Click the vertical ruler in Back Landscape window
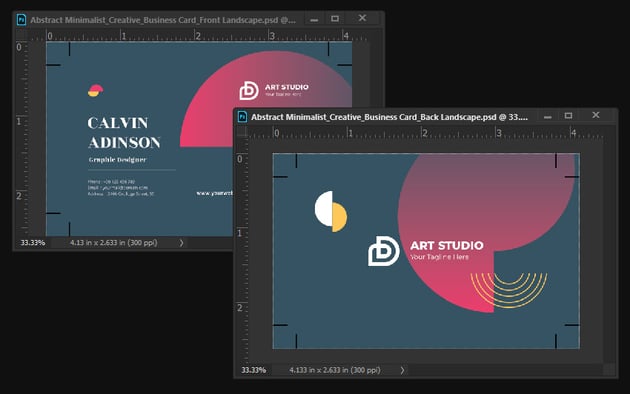Image resolution: width=630 pixels, height=394 pixels. click(241, 251)
